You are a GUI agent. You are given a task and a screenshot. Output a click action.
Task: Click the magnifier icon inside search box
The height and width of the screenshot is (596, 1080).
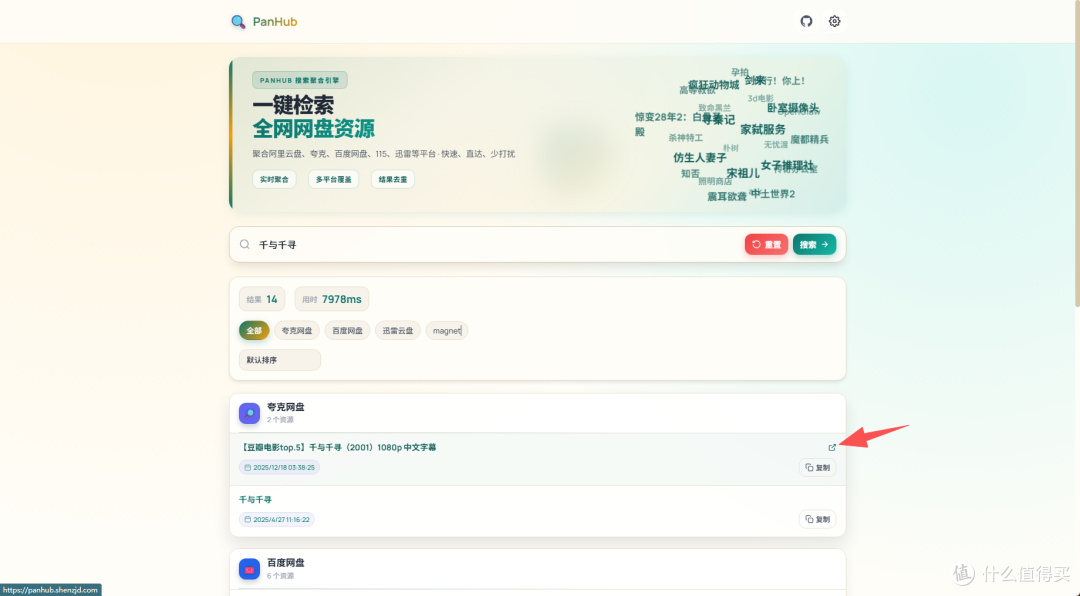[245, 245]
